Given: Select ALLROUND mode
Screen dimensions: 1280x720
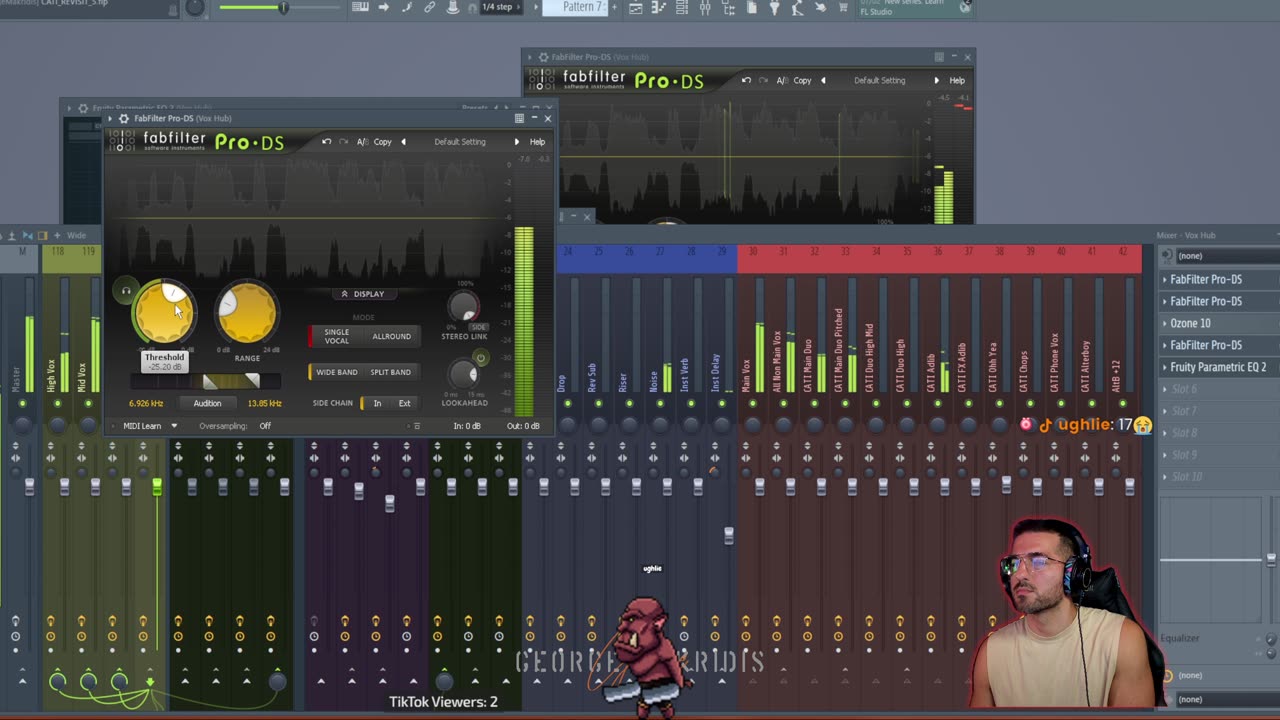Looking at the screenshot, I should [391, 336].
